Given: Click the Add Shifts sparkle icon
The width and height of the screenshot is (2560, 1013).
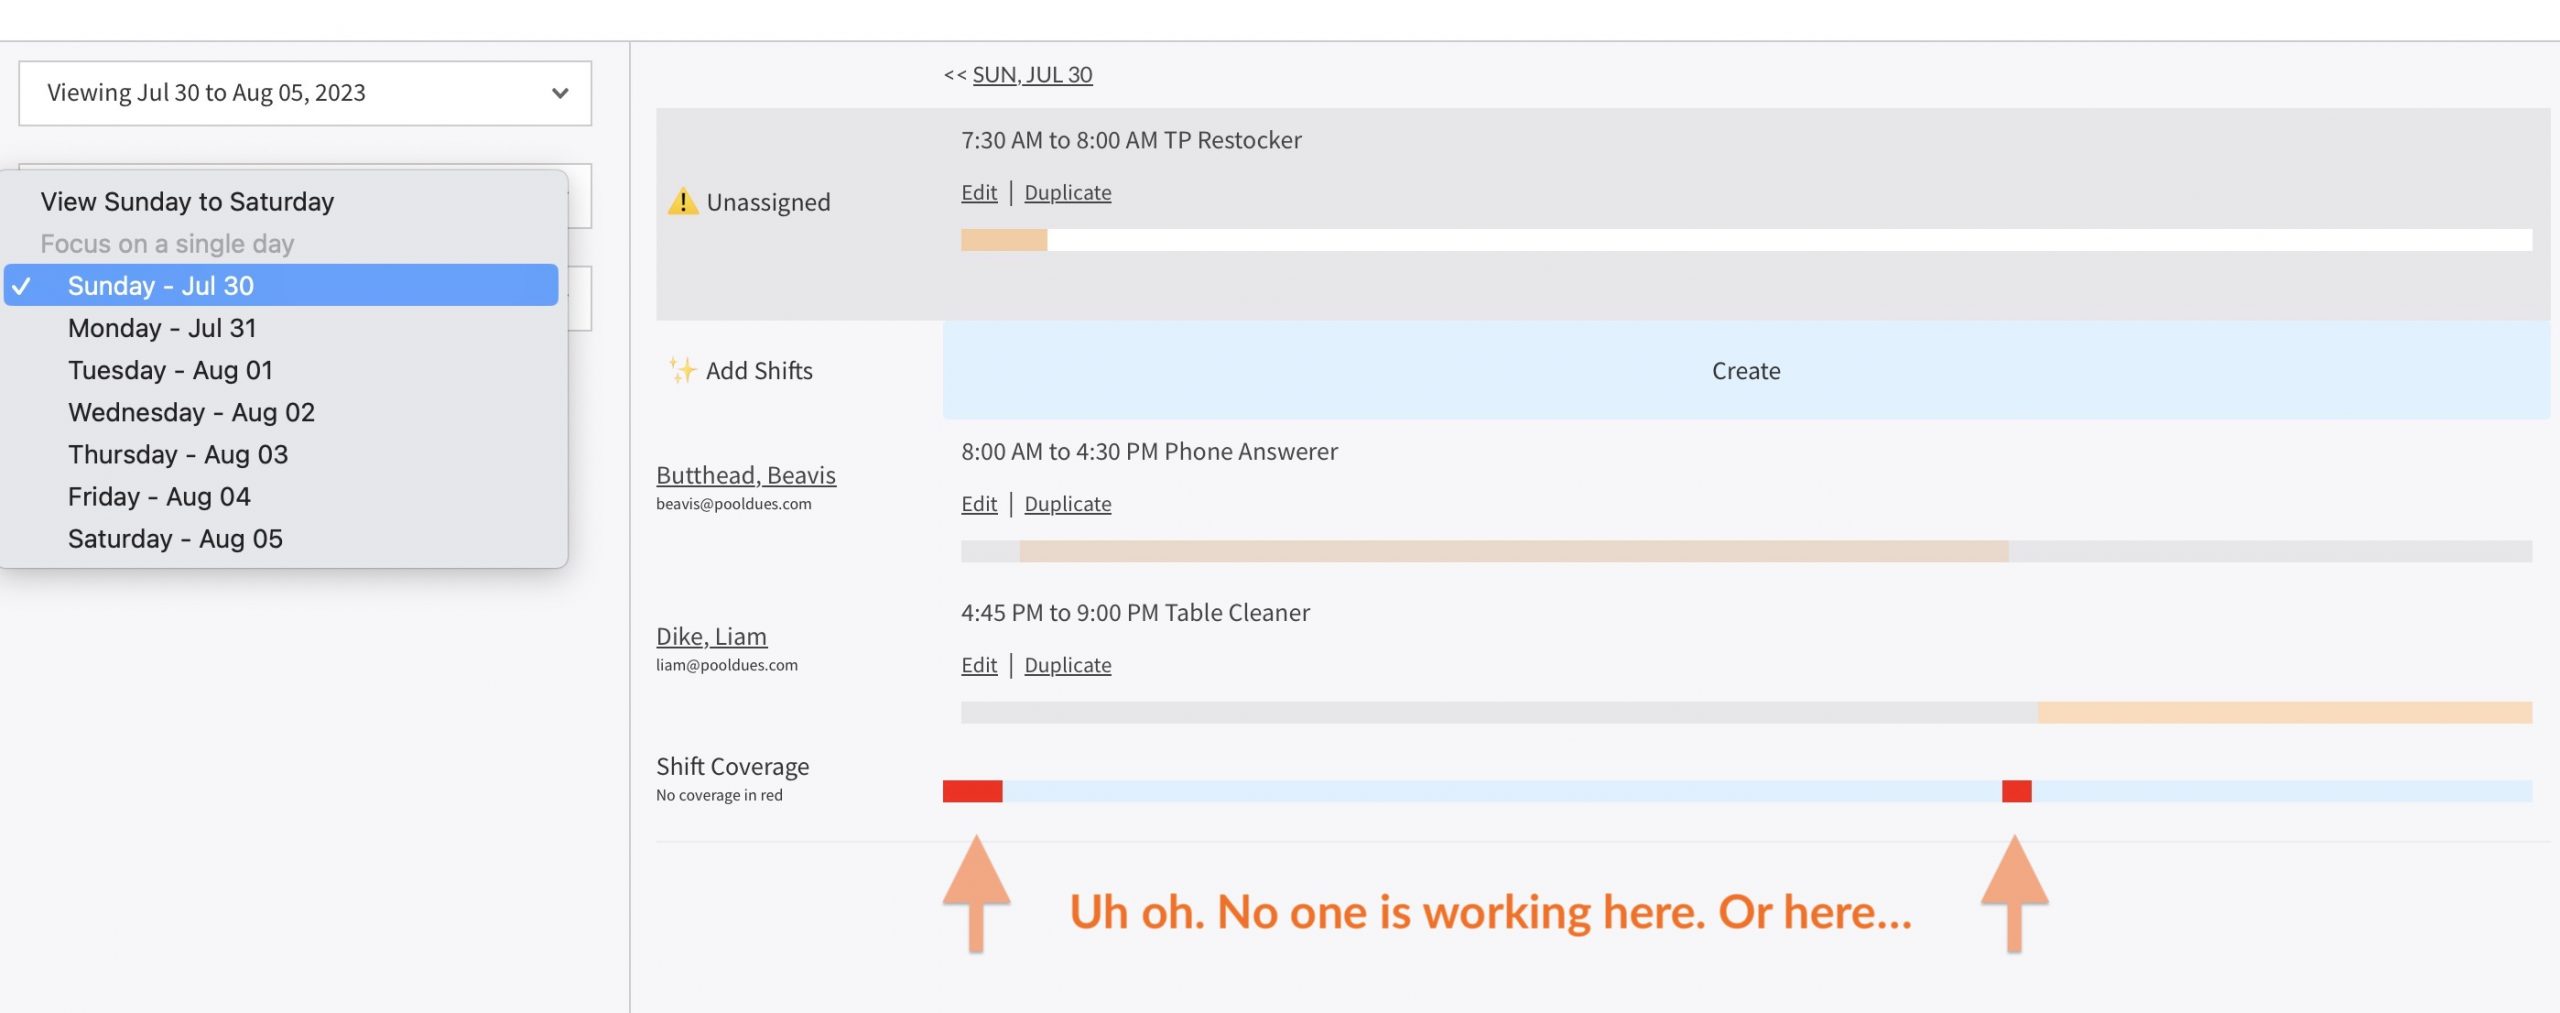Looking at the screenshot, I should tap(682, 370).
